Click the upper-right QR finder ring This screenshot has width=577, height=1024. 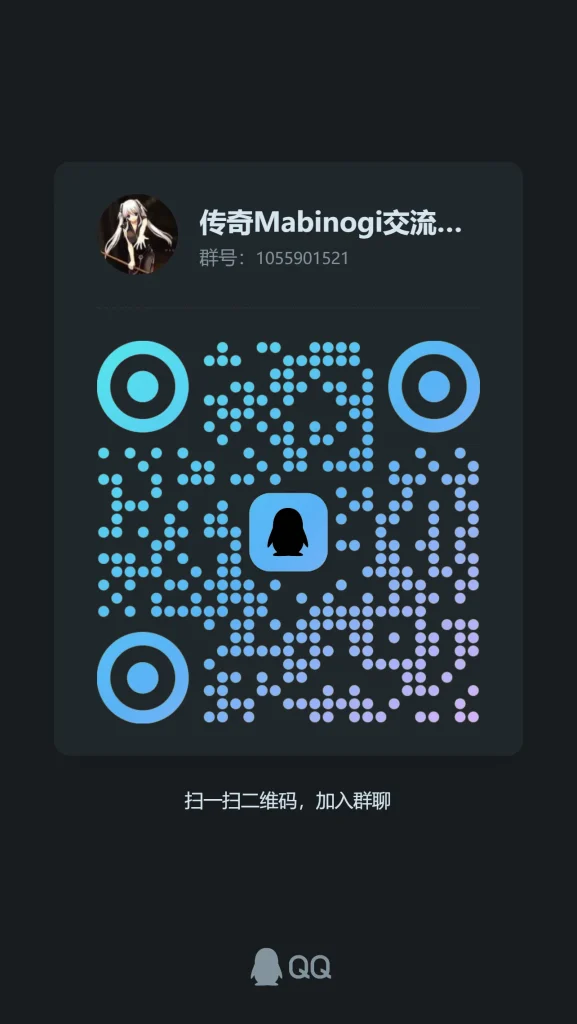click(x=434, y=387)
